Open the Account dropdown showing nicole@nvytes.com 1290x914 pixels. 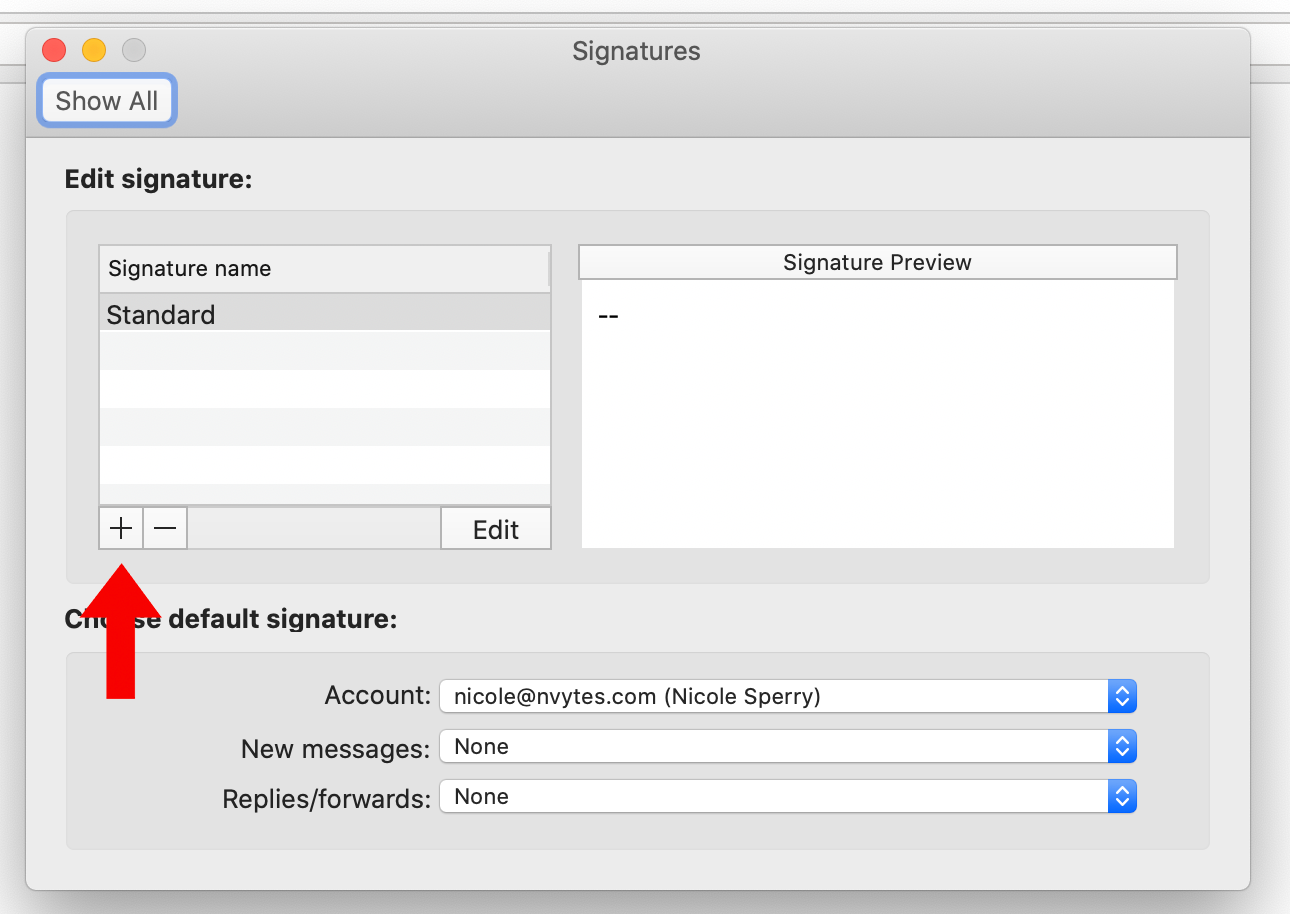(774, 696)
